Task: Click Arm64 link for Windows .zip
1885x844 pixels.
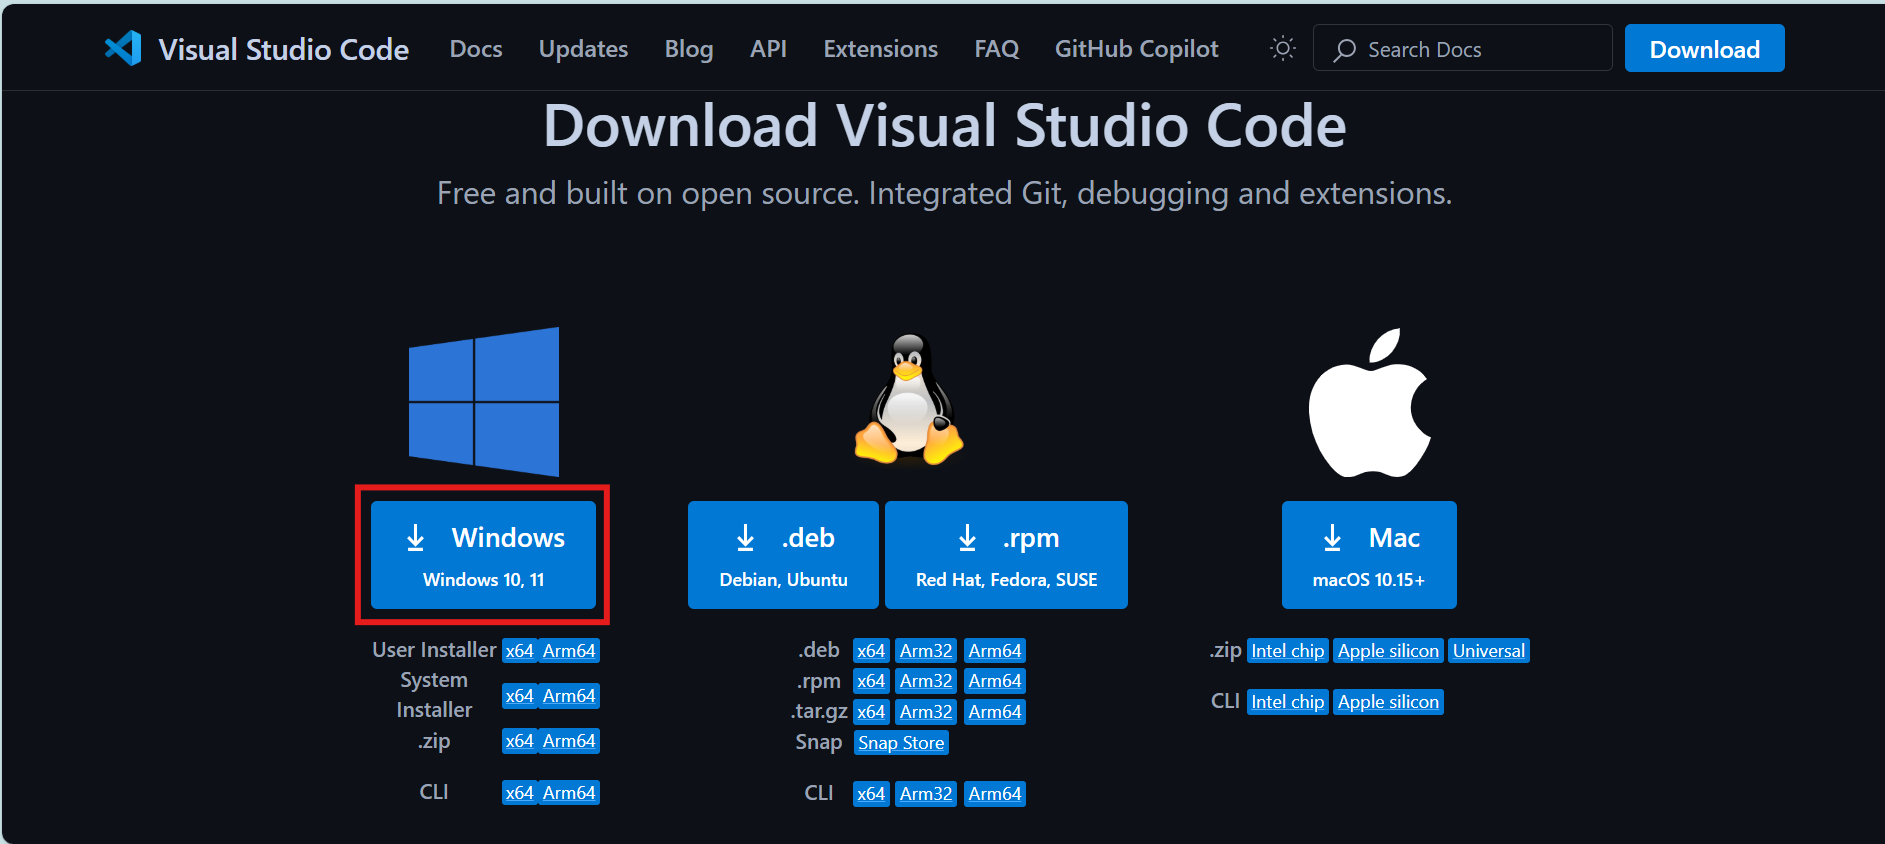Action: point(569,741)
